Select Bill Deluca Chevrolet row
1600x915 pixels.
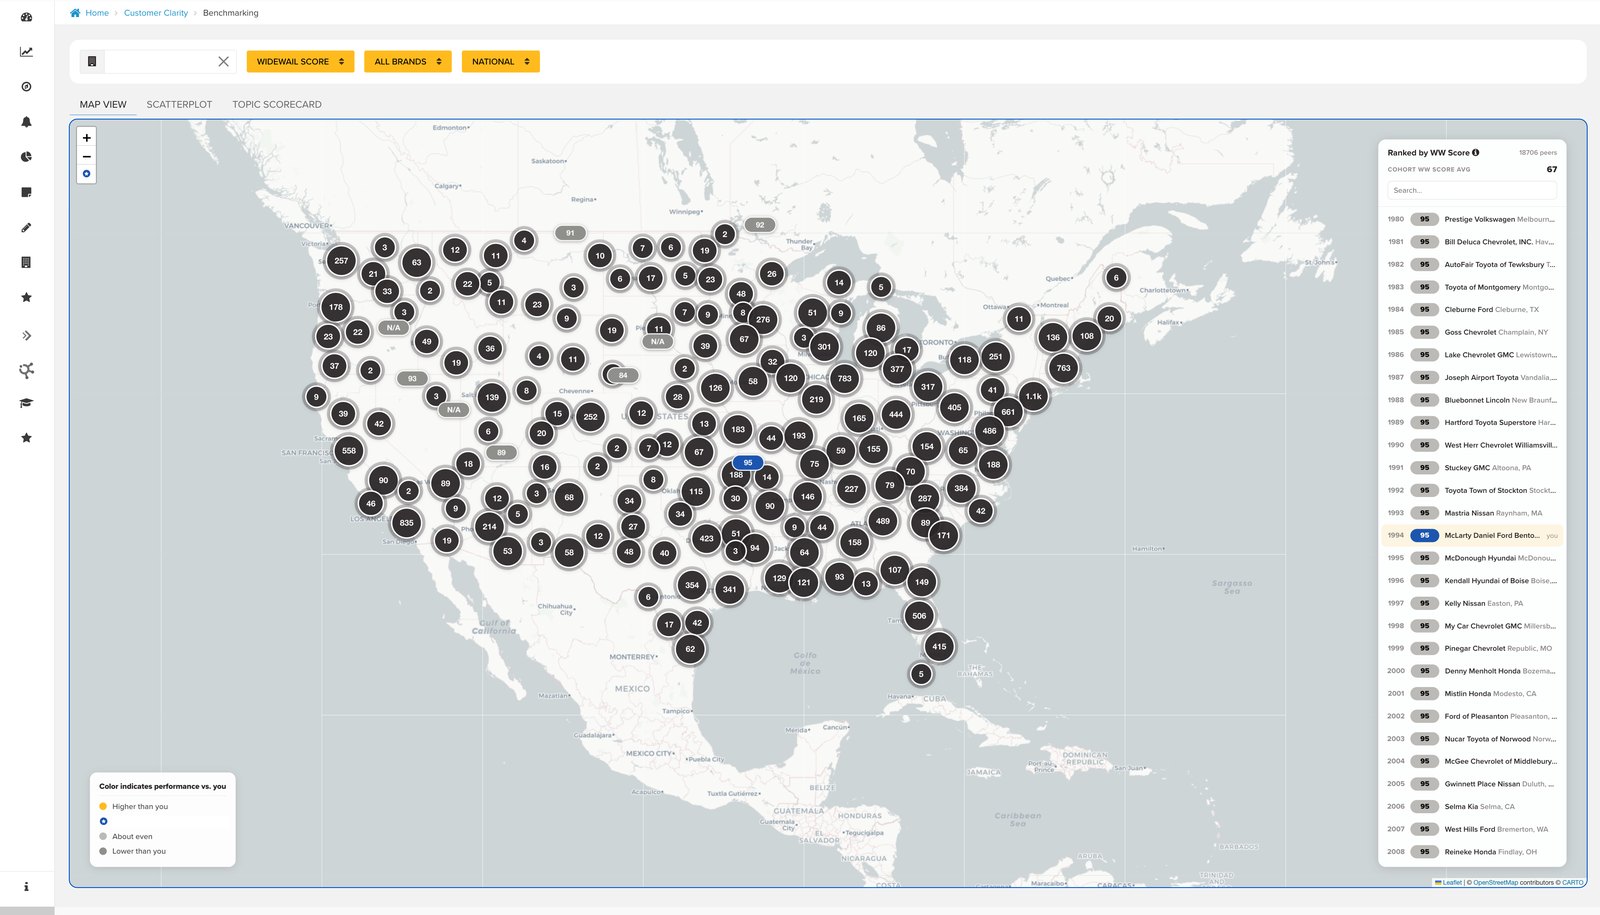tap(1472, 242)
